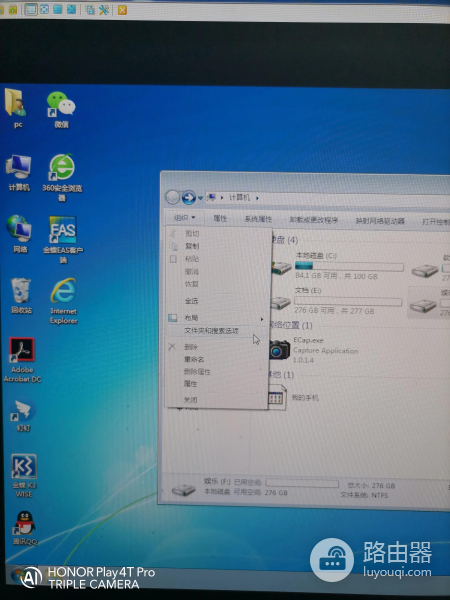Collapse the 组织 dropdown button
Image resolution: width=450 pixels, height=600 pixels.
click(x=185, y=218)
